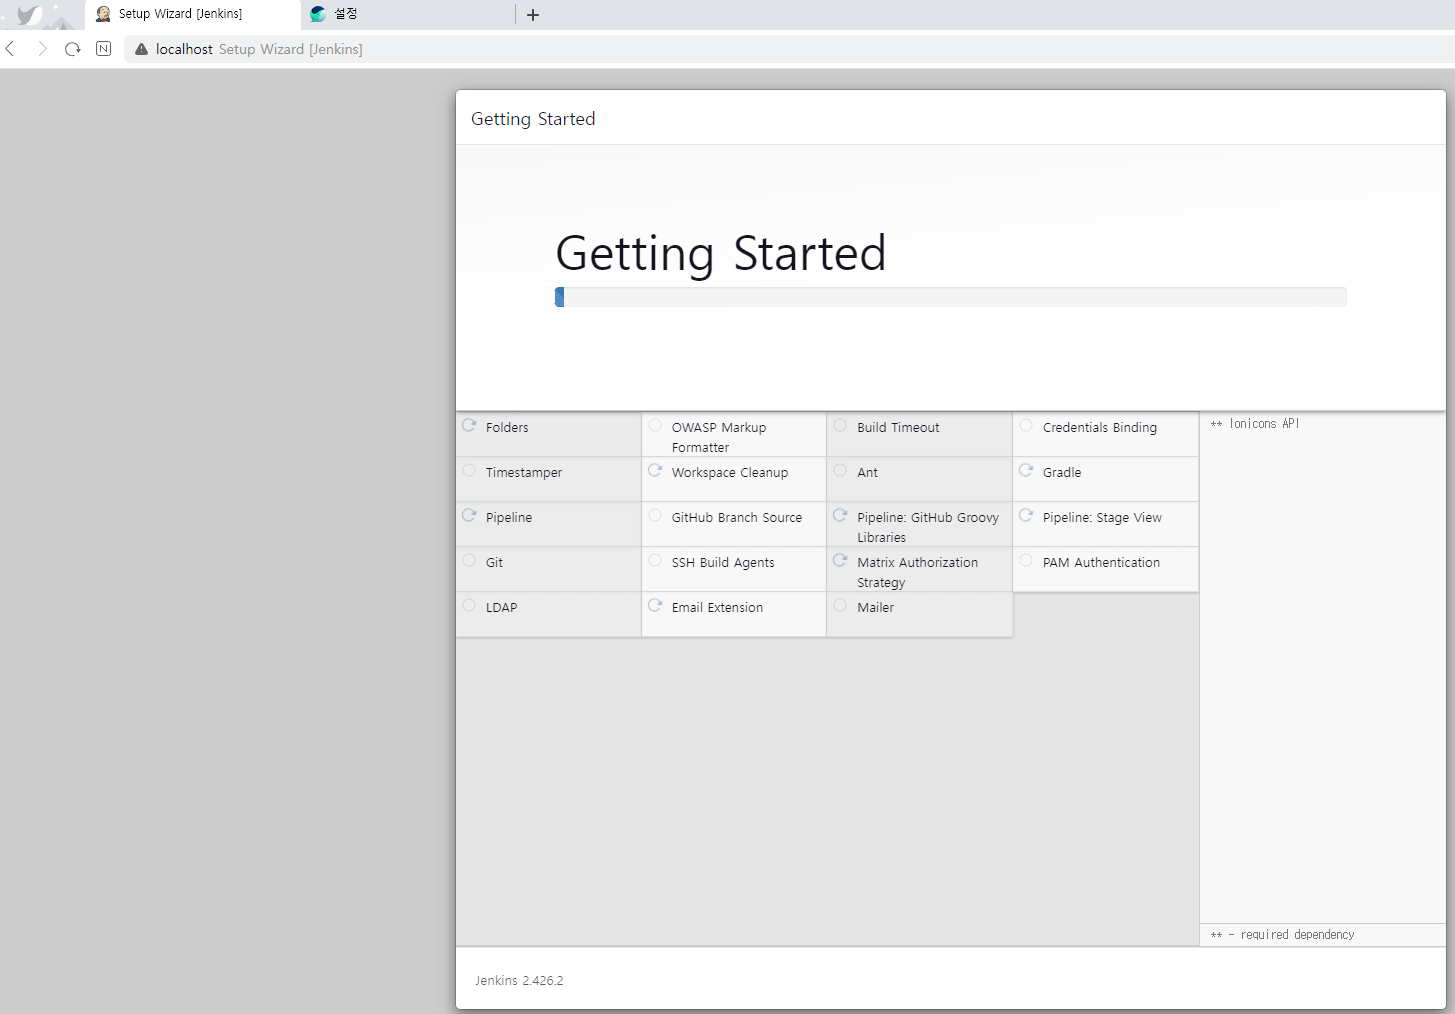Click the OWASP Markup Formatter label
This screenshot has width=1455, height=1014.
pyautogui.click(x=719, y=437)
